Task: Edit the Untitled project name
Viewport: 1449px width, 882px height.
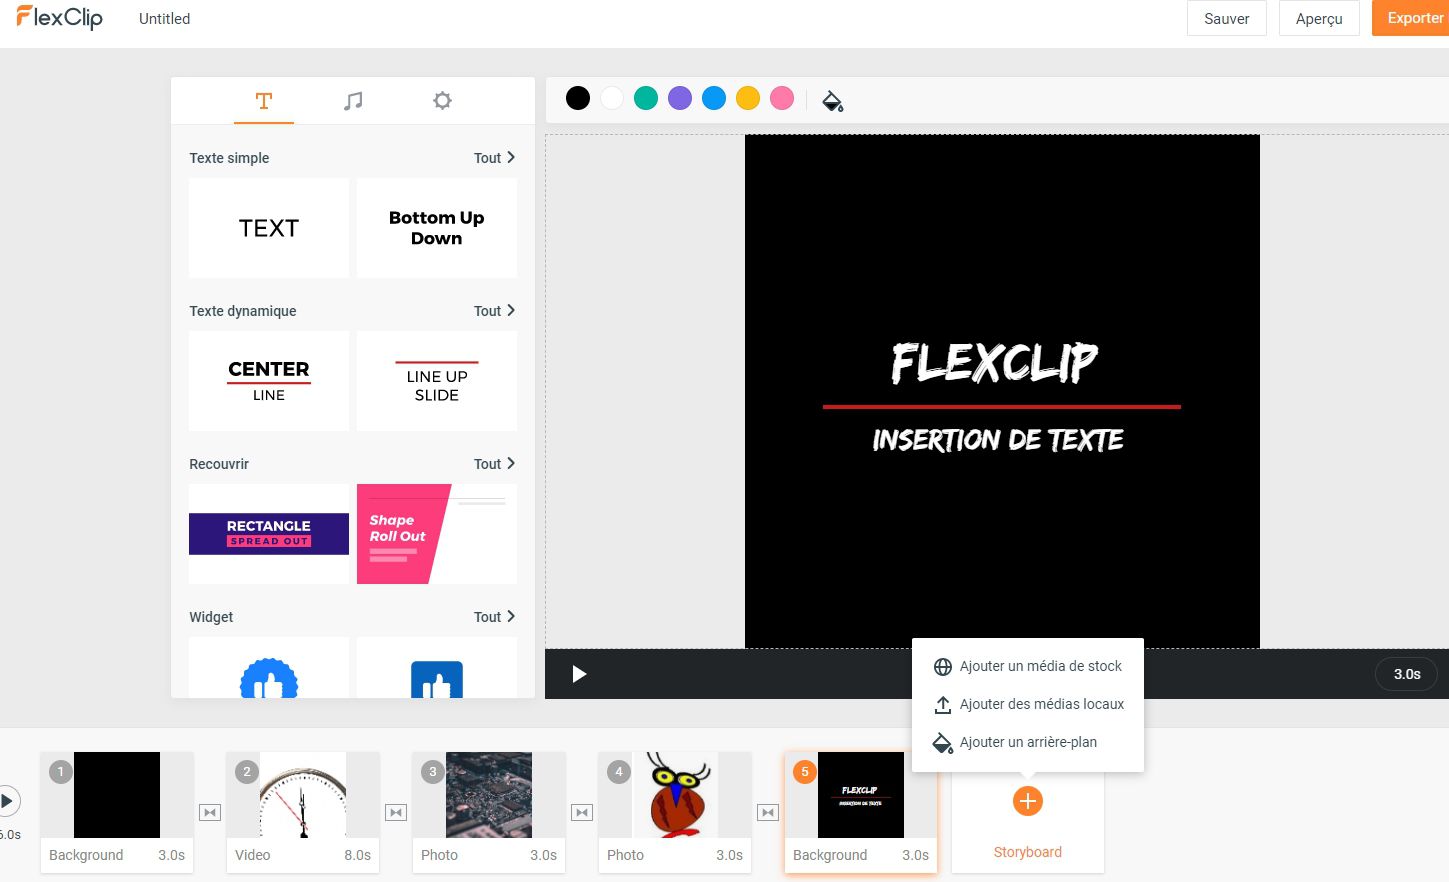Action: tap(165, 19)
